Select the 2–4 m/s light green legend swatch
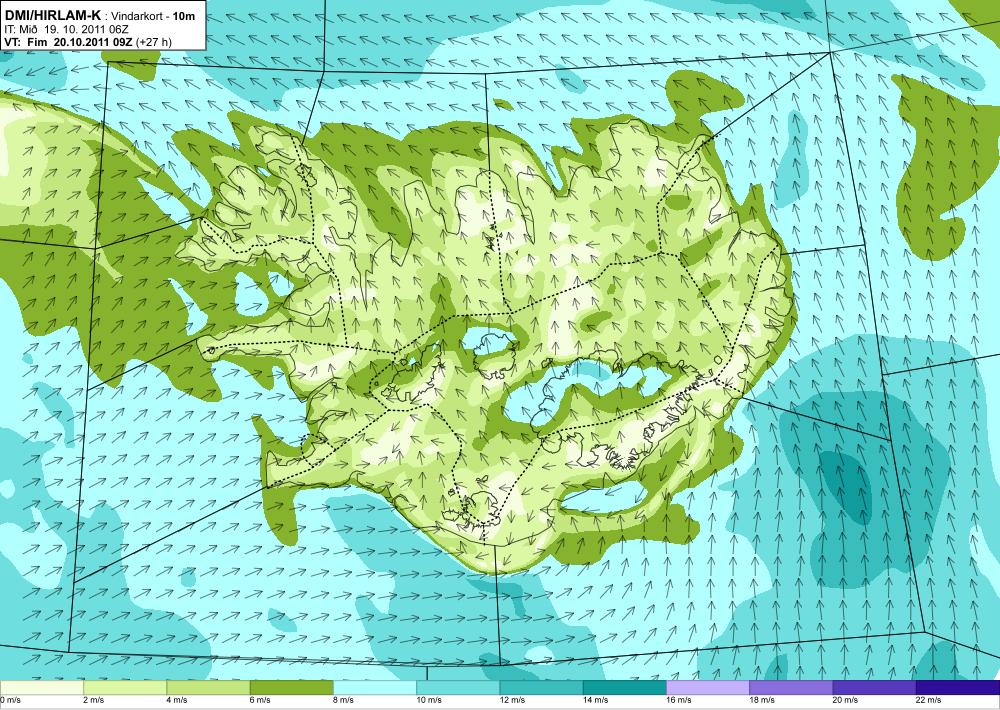 125,688
